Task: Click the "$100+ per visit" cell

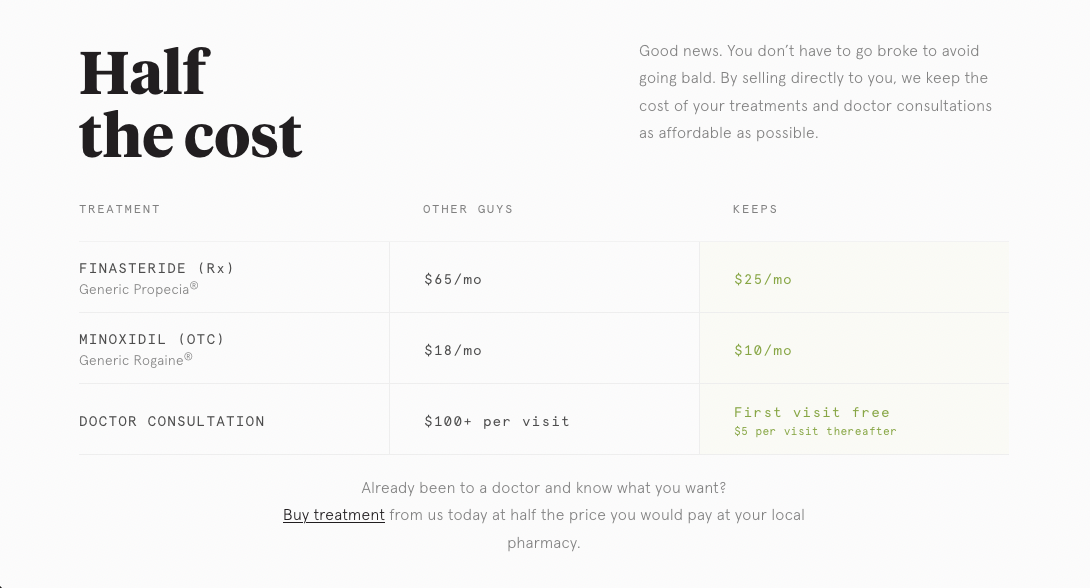Action: (x=497, y=422)
